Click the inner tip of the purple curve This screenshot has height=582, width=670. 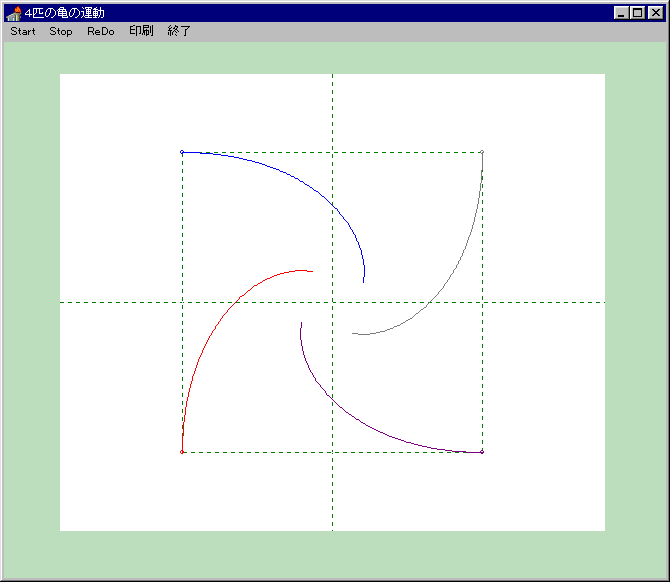point(301,322)
